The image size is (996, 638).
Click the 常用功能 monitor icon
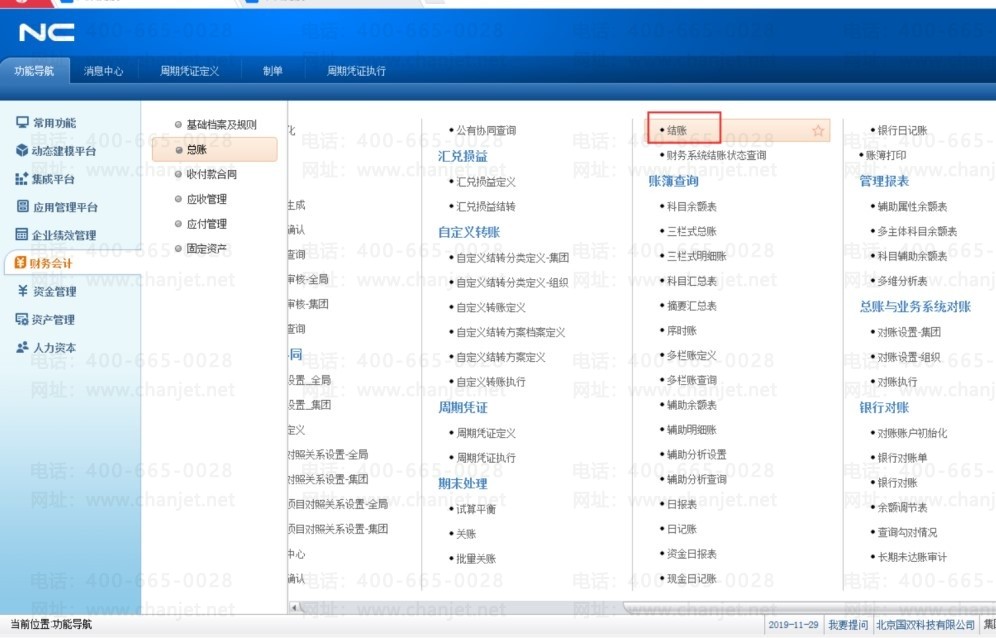(22, 122)
